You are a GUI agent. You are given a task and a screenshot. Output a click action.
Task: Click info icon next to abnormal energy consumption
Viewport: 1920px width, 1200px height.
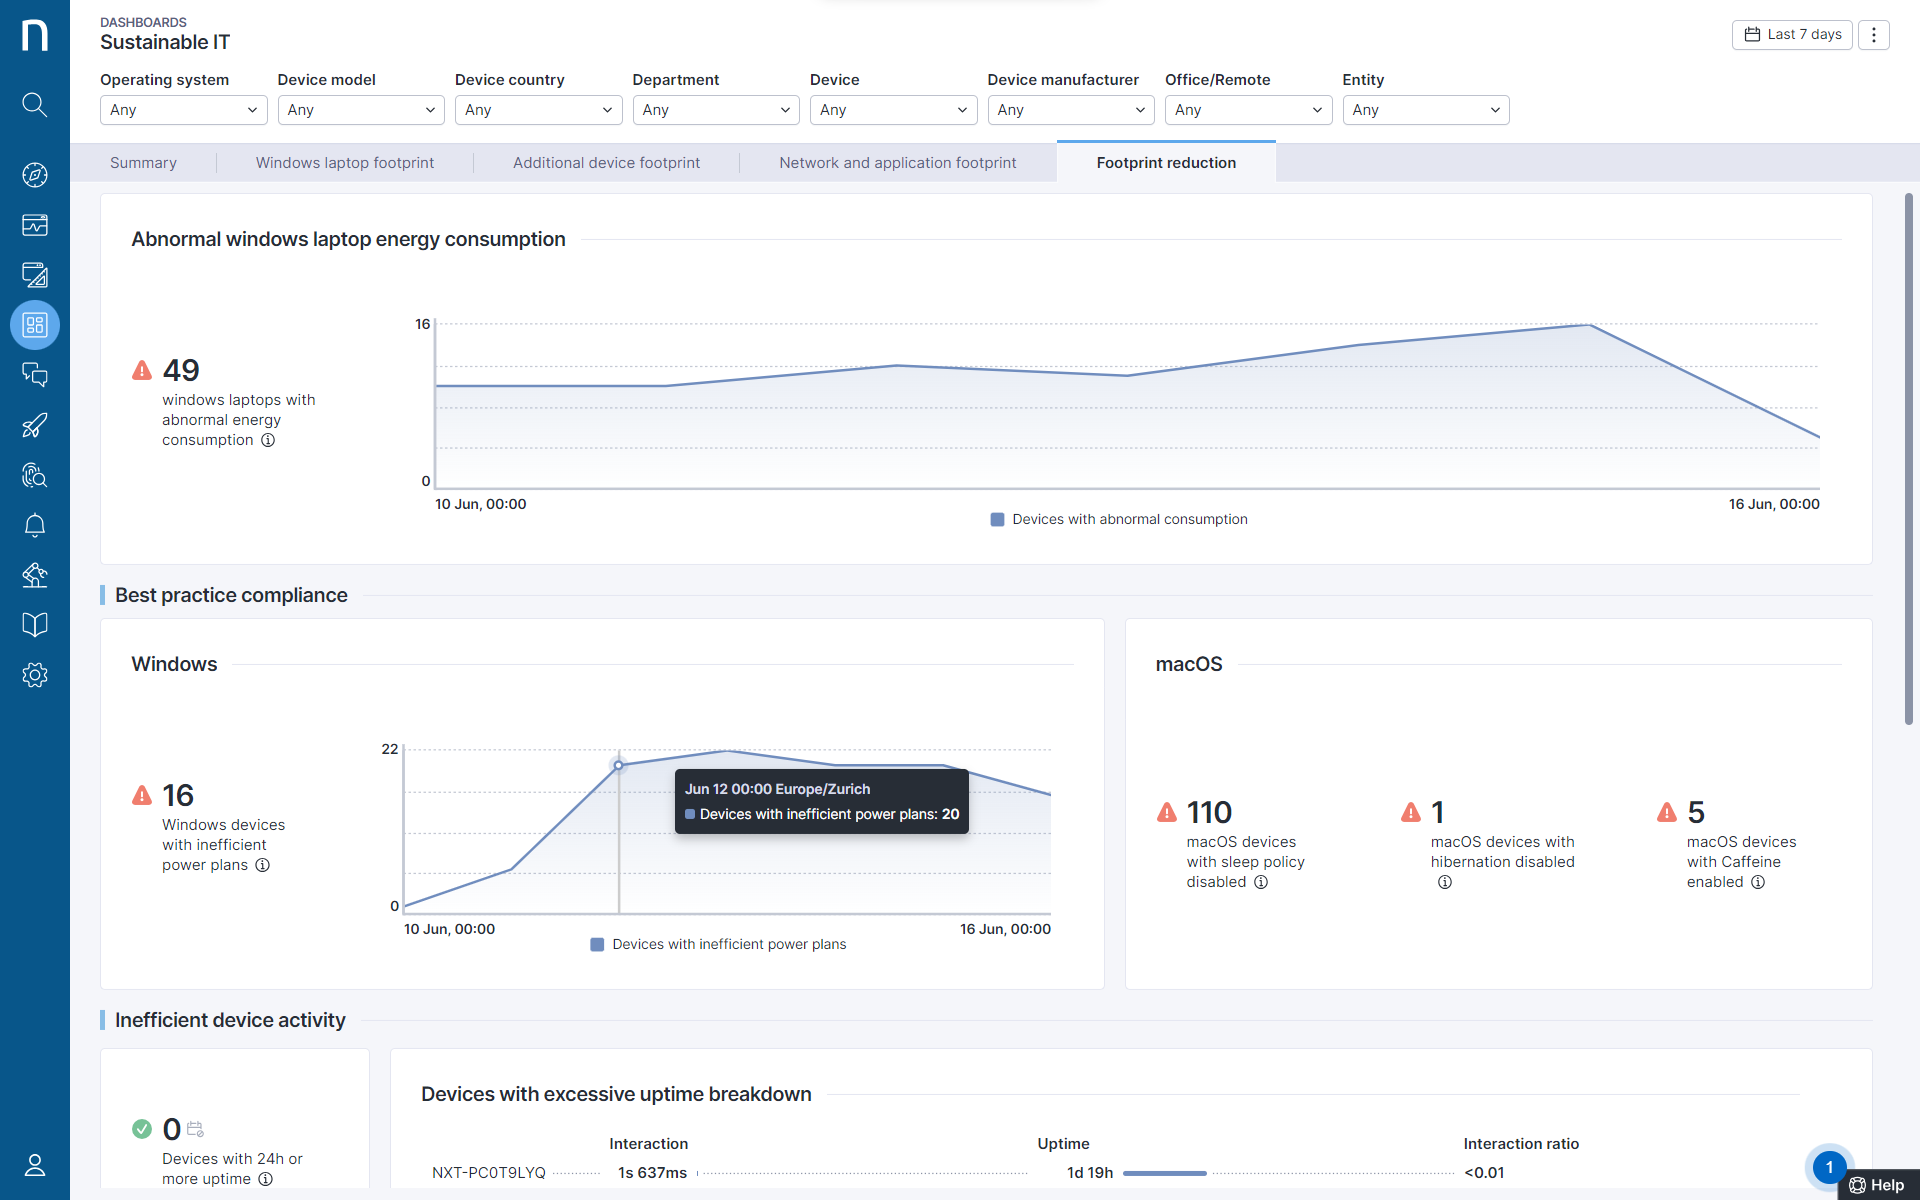(268, 440)
